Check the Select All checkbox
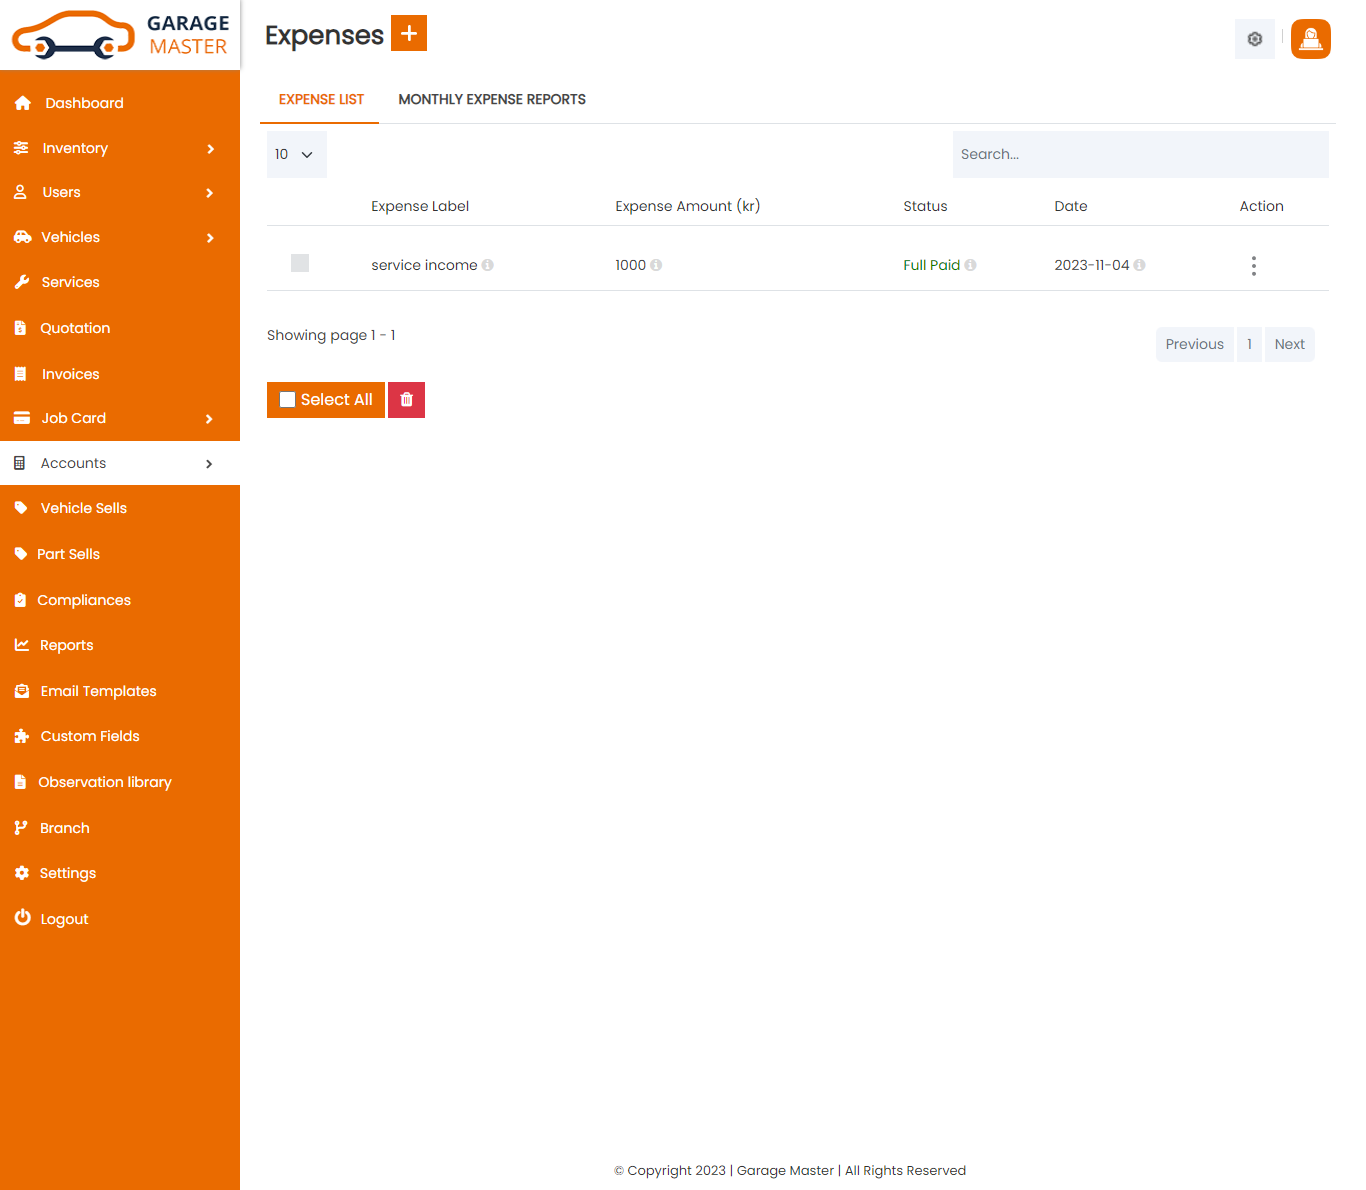 point(288,400)
